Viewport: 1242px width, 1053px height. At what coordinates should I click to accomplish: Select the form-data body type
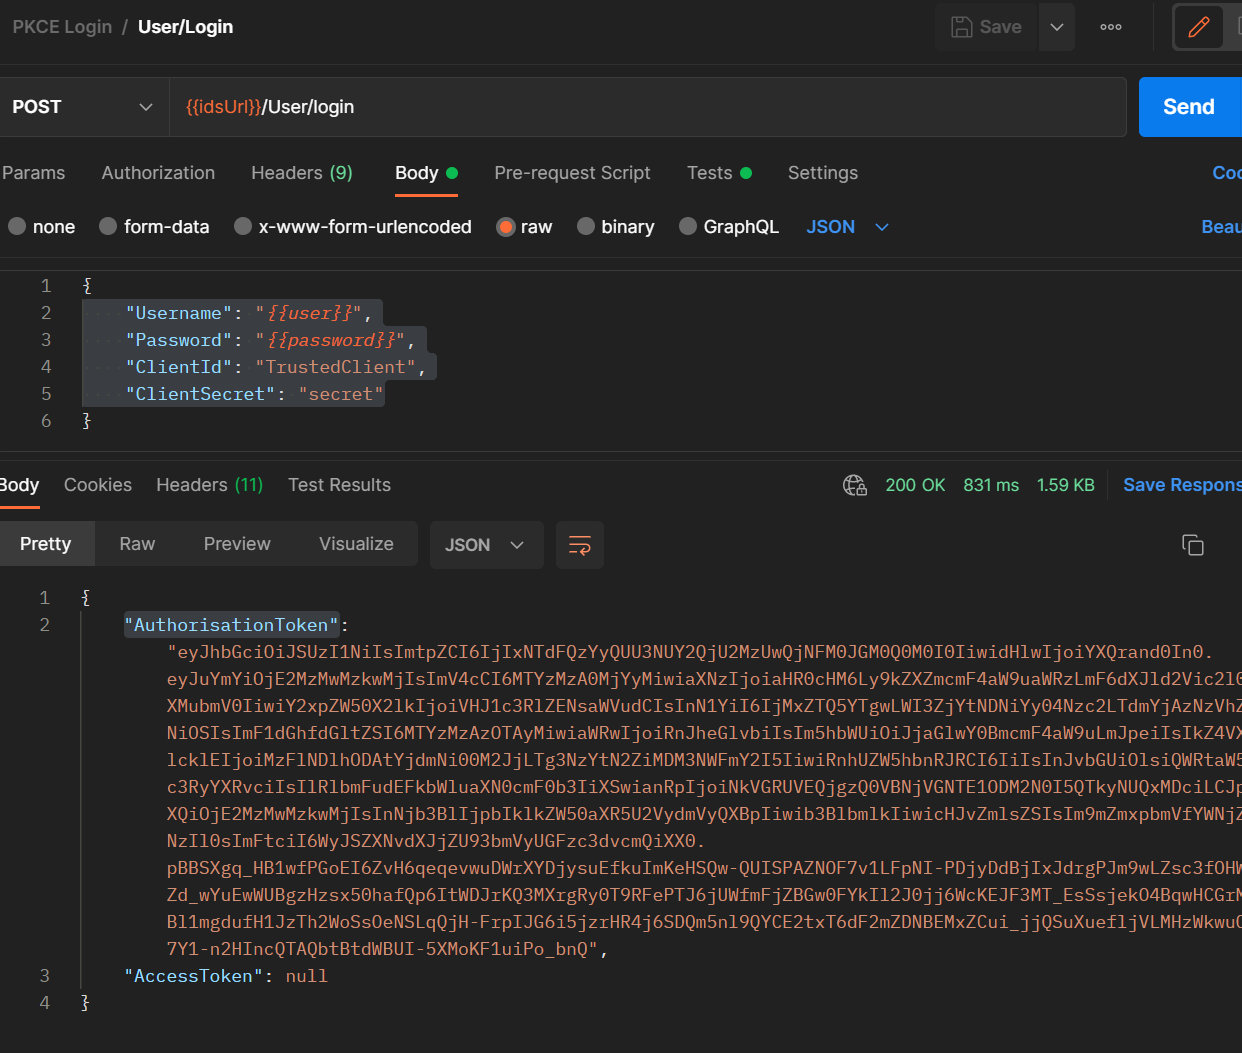click(x=154, y=226)
